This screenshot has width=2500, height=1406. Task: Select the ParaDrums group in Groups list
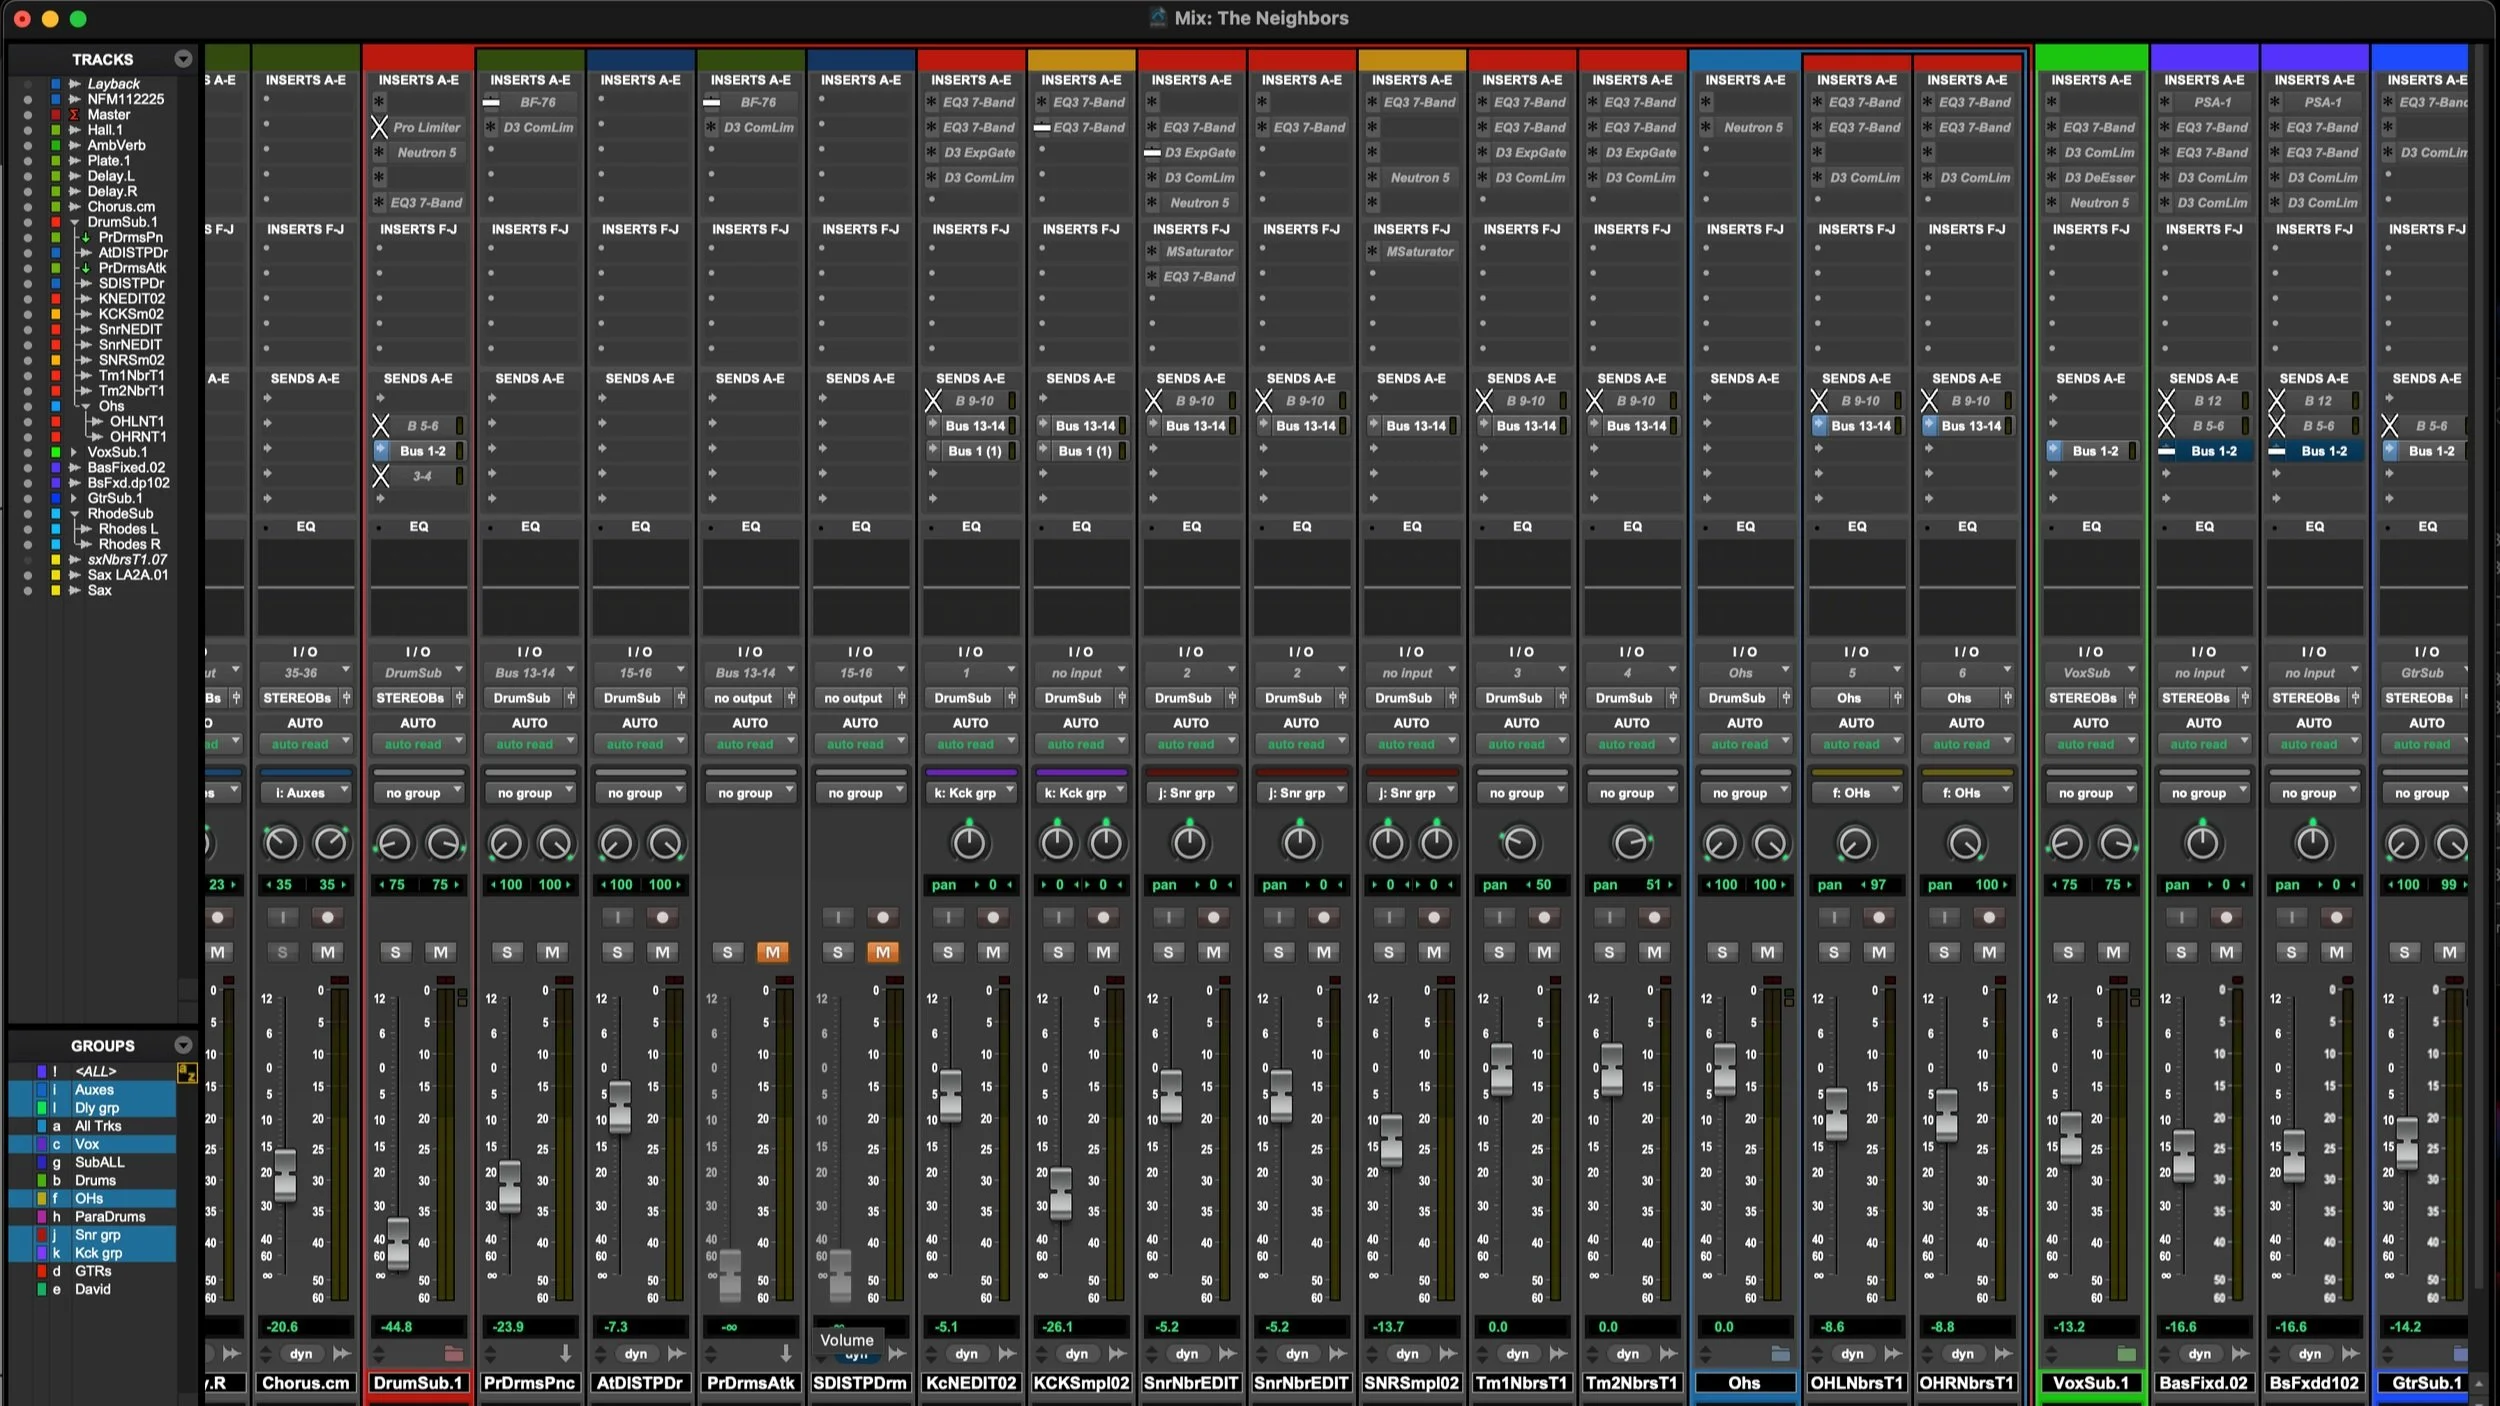(x=110, y=1217)
